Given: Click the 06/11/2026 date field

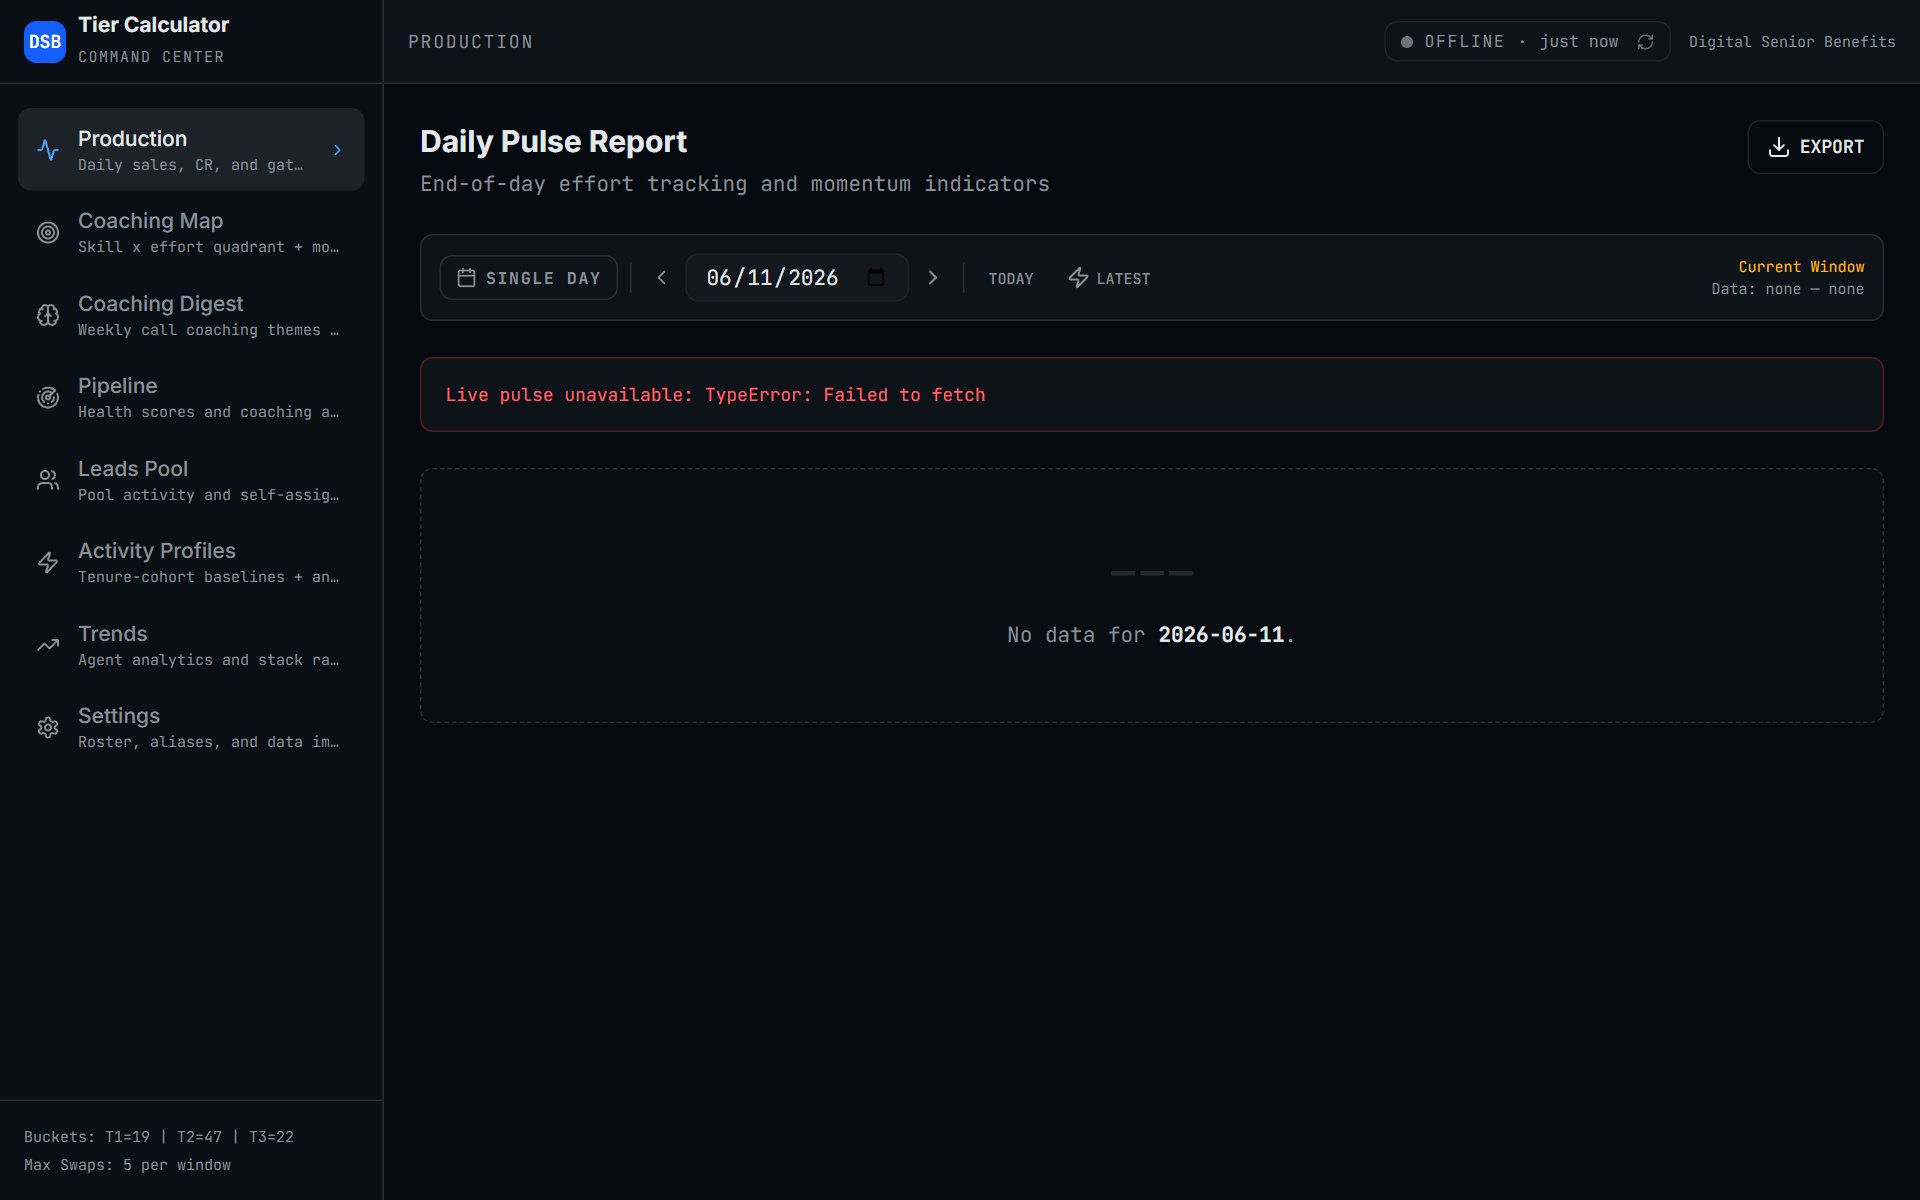Looking at the screenshot, I should pos(796,277).
